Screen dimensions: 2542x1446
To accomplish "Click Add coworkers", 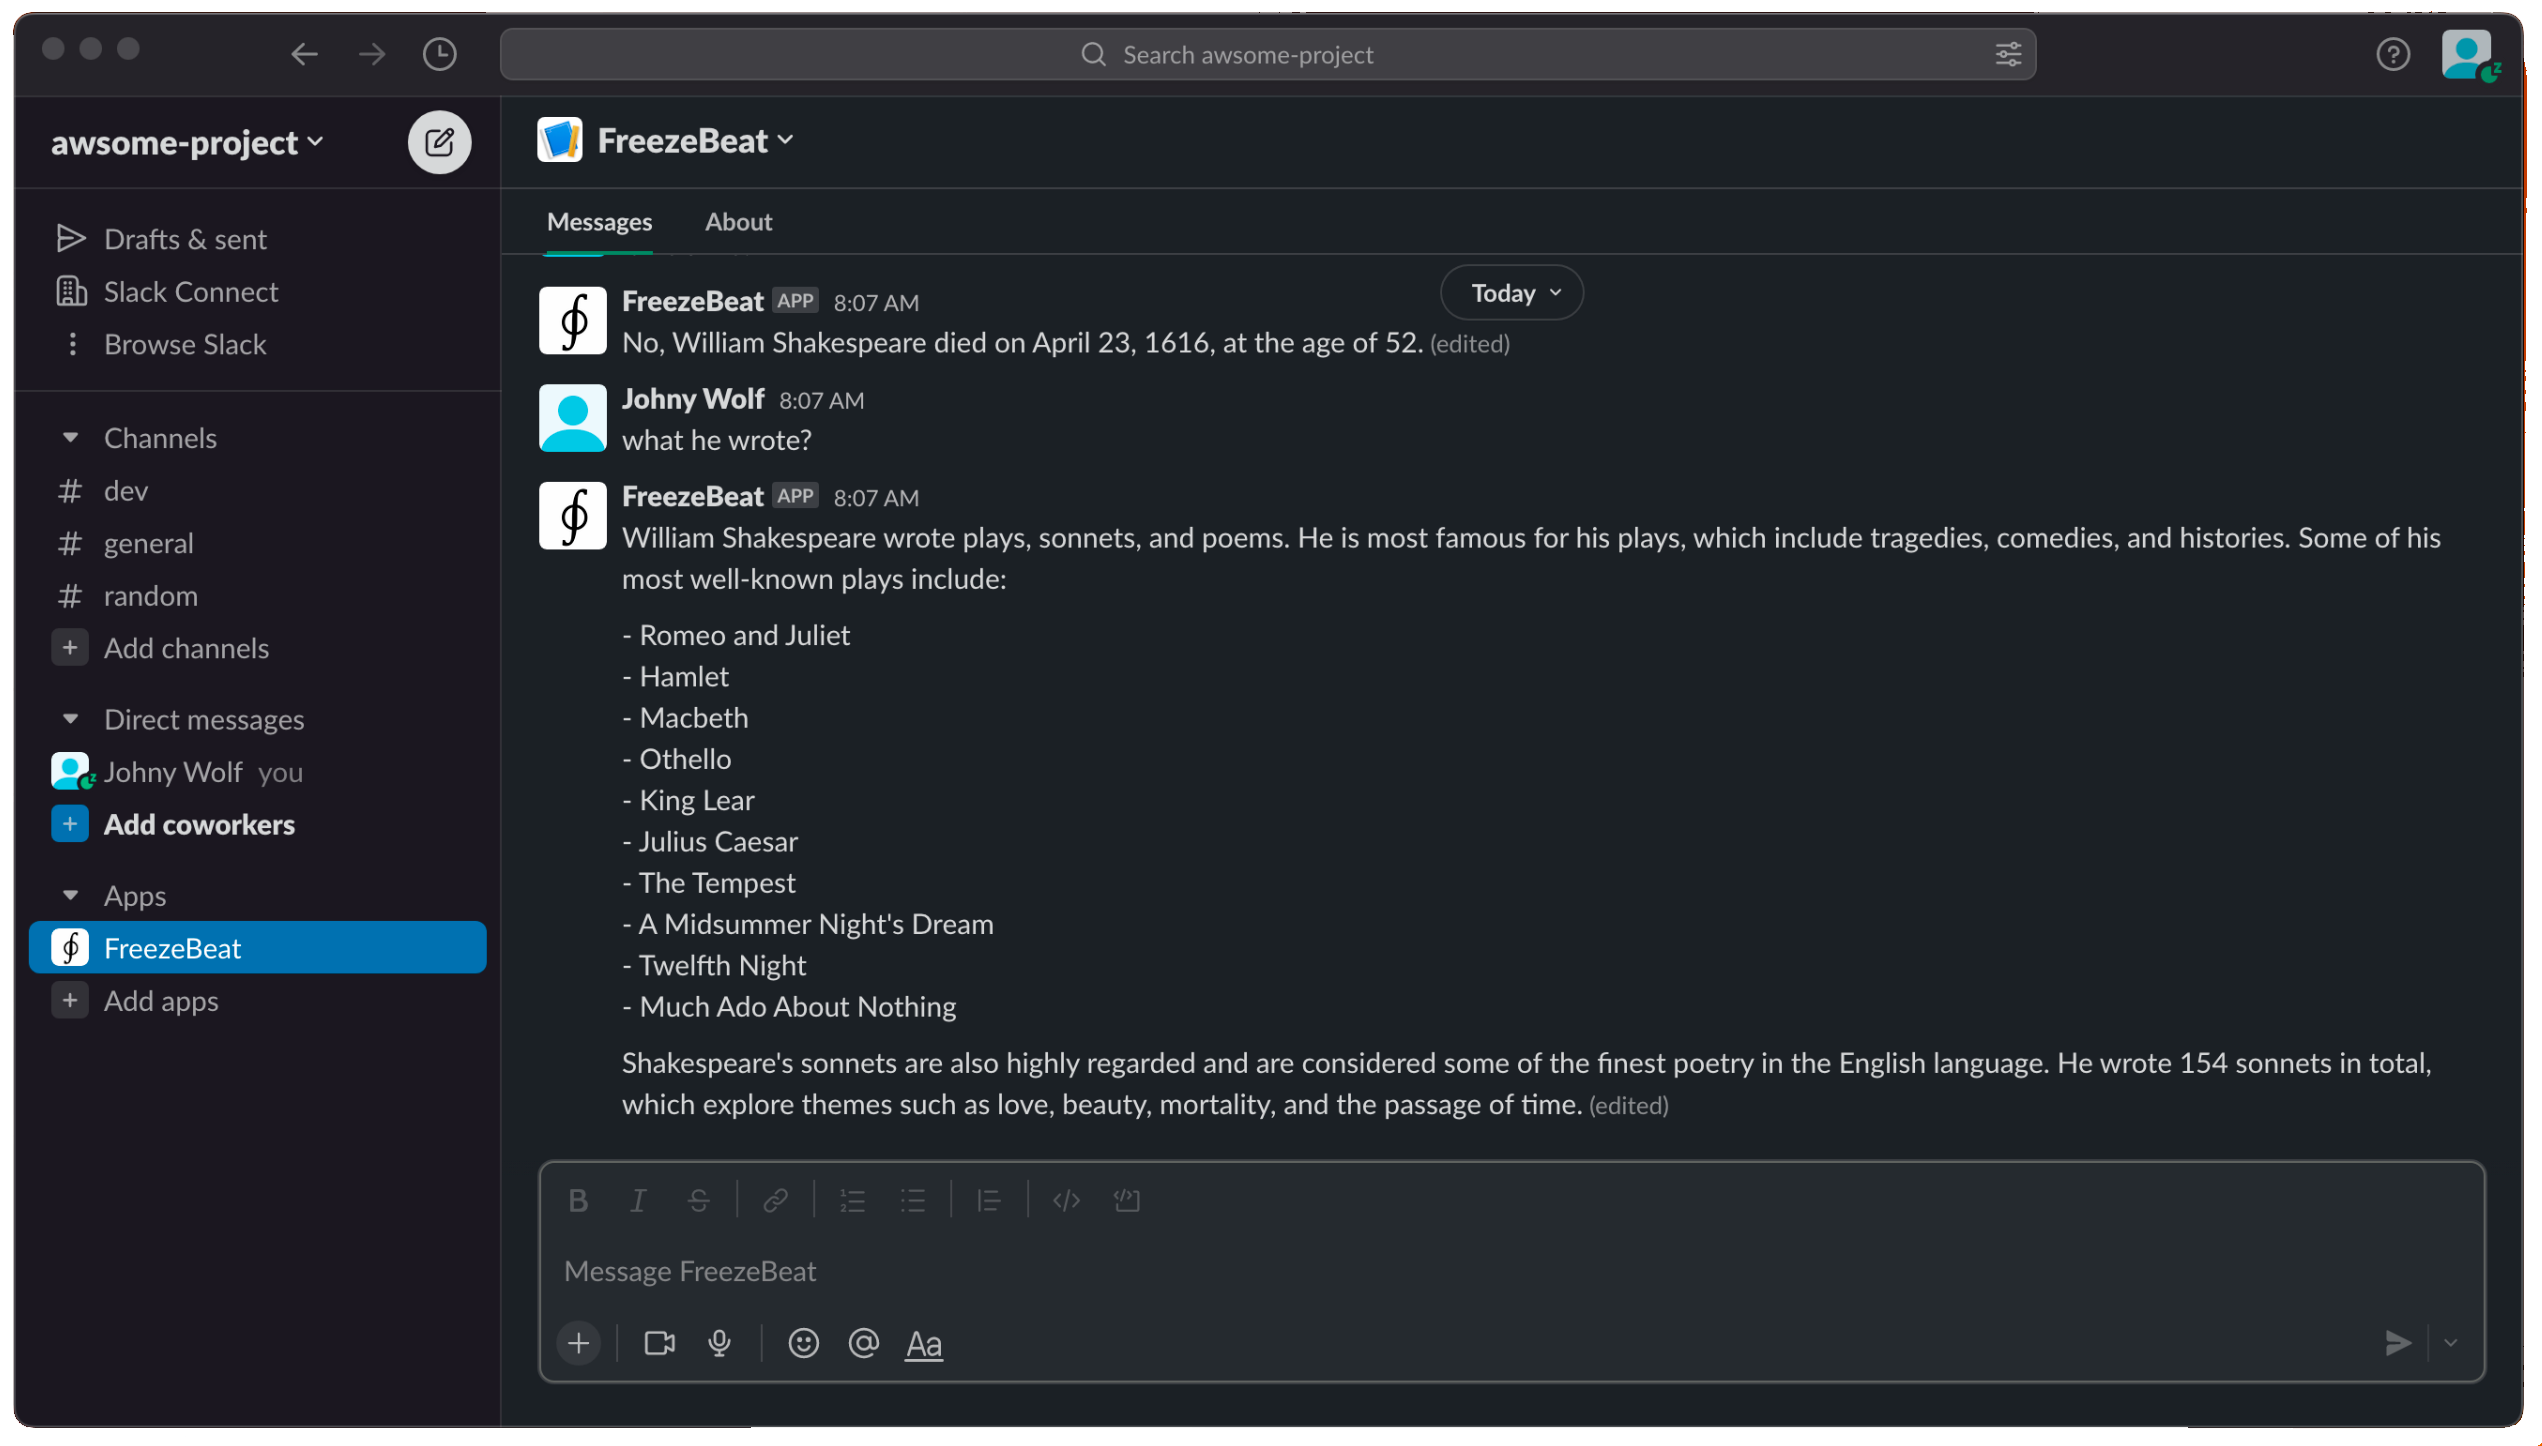I will pos(199,824).
